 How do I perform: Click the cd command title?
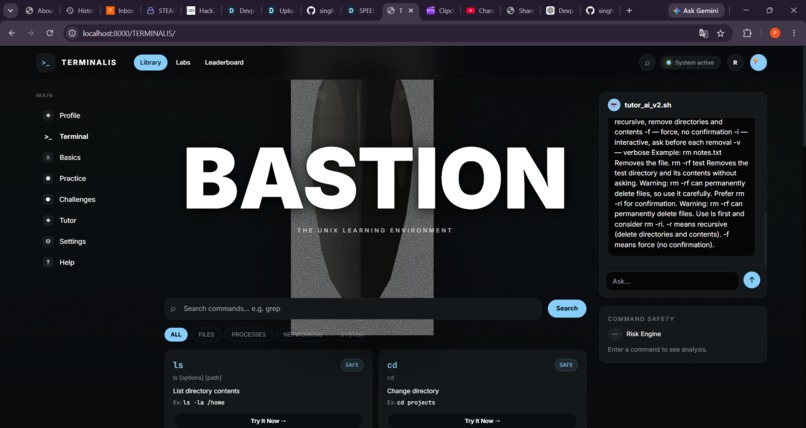(x=392, y=365)
